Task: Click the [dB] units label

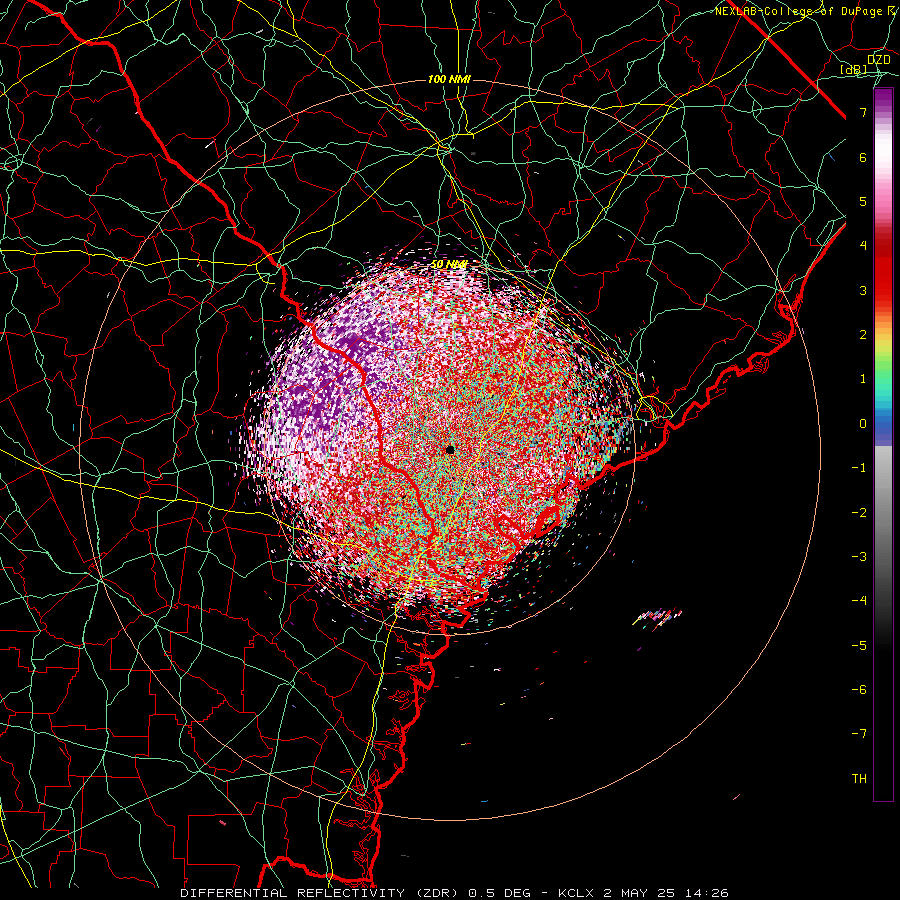Action: [854, 70]
